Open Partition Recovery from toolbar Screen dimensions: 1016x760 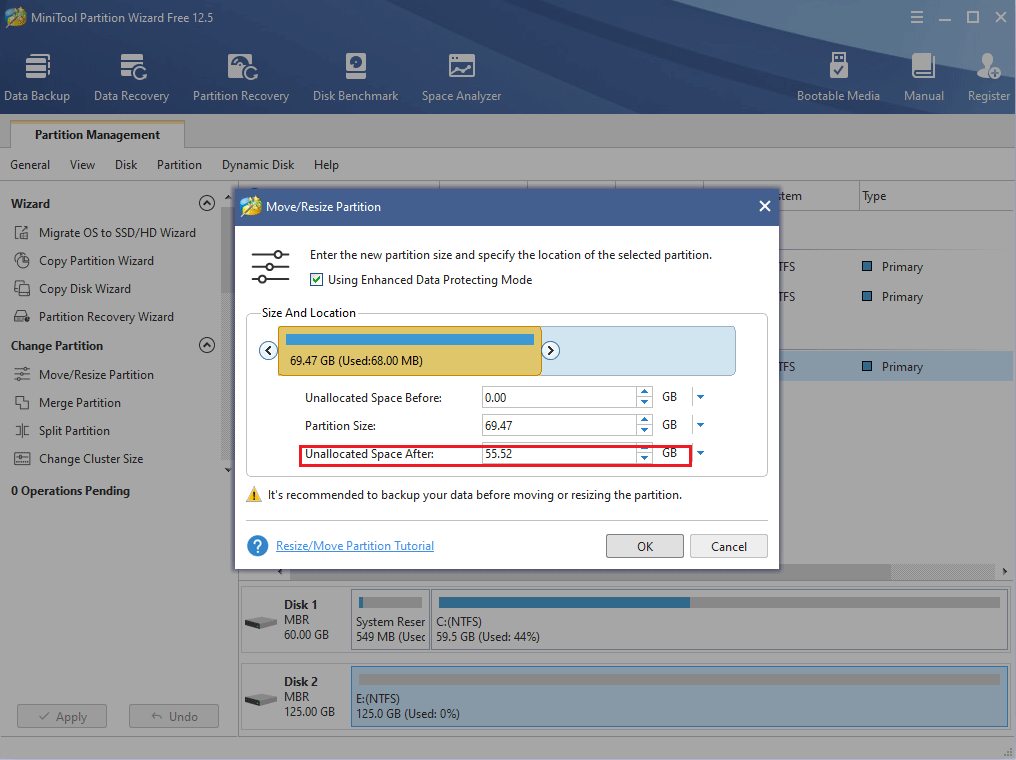click(241, 78)
